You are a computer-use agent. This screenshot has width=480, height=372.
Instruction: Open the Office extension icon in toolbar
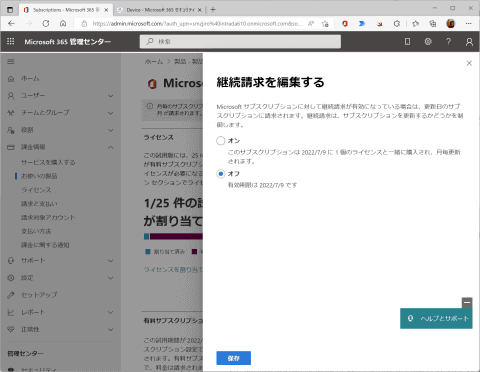[345, 23]
